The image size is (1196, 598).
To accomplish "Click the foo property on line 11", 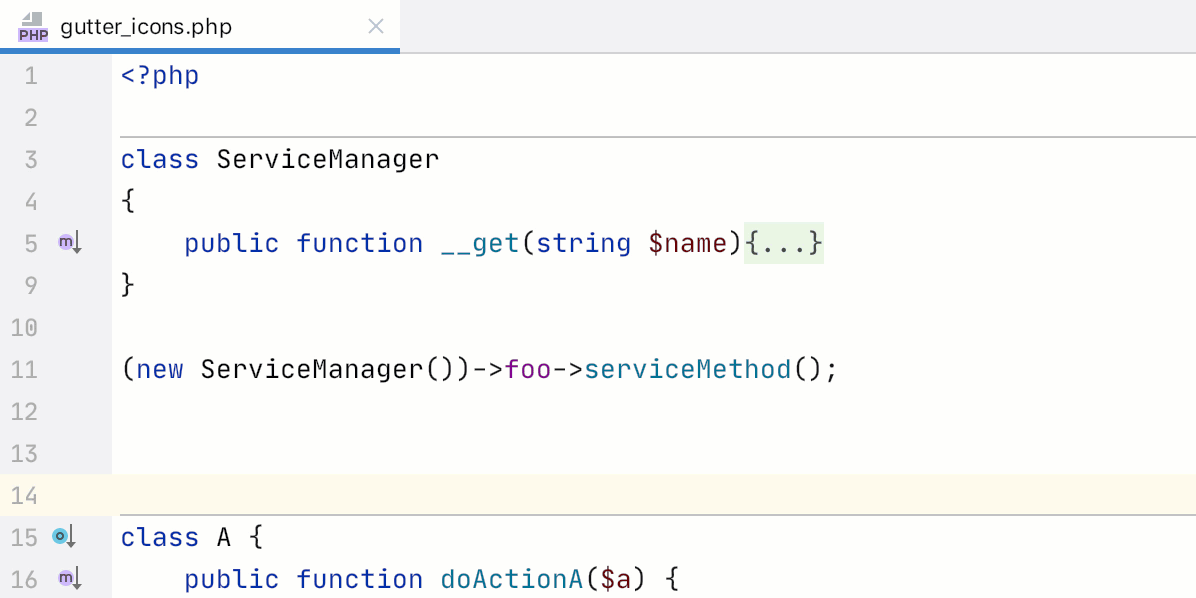I will [527, 369].
